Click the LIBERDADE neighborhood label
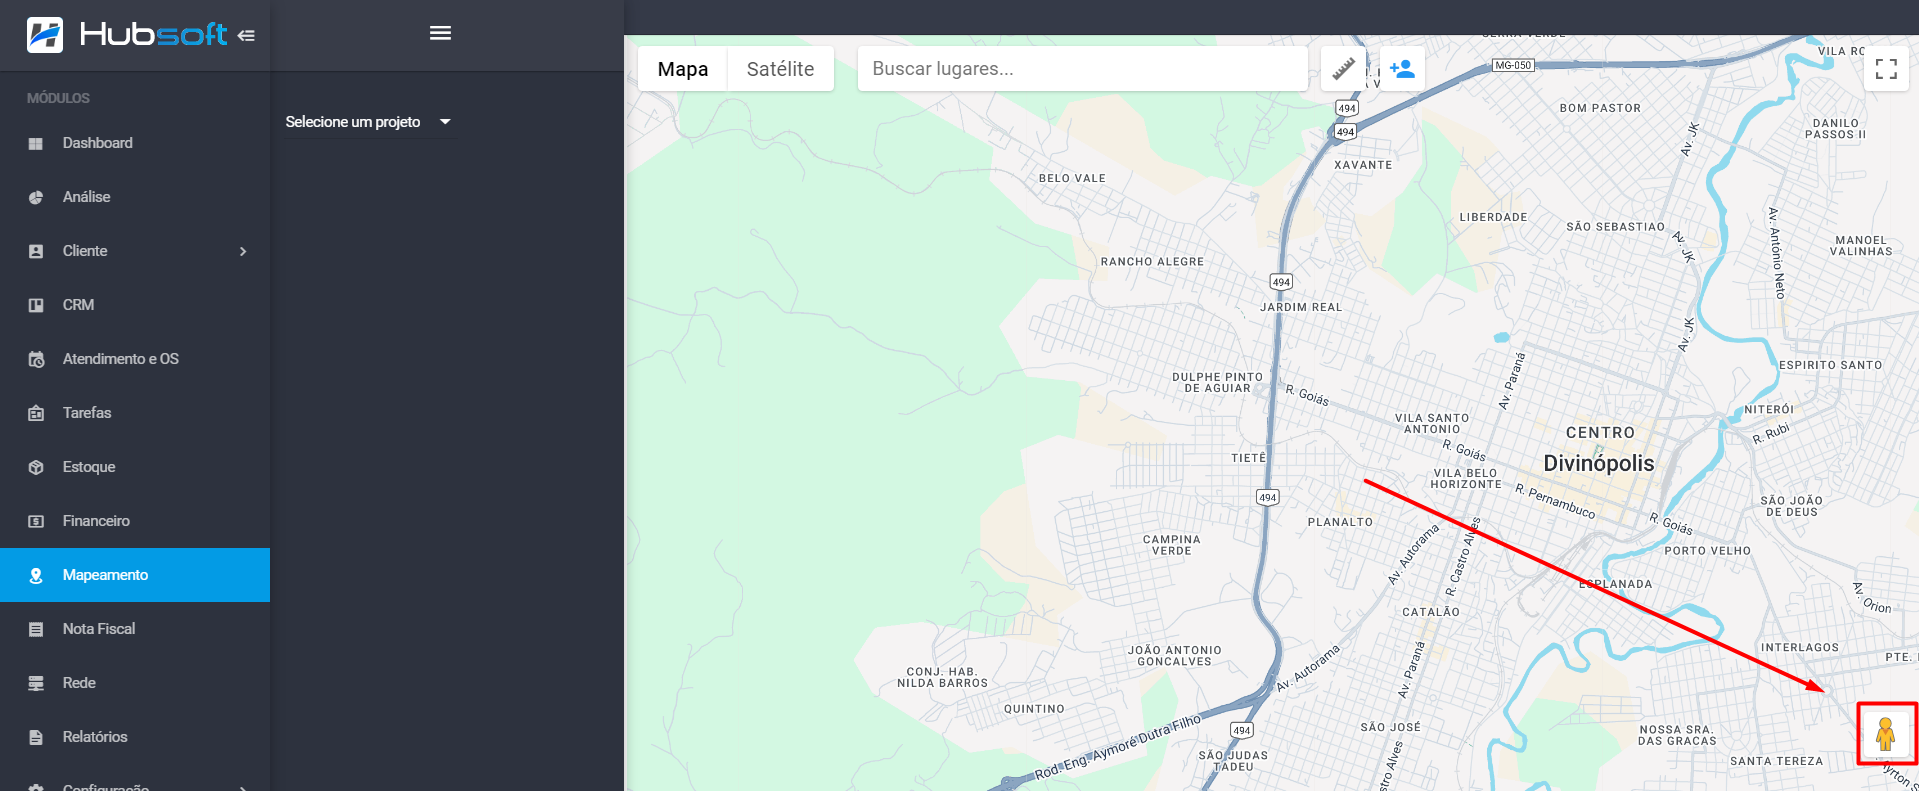 (1493, 217)
